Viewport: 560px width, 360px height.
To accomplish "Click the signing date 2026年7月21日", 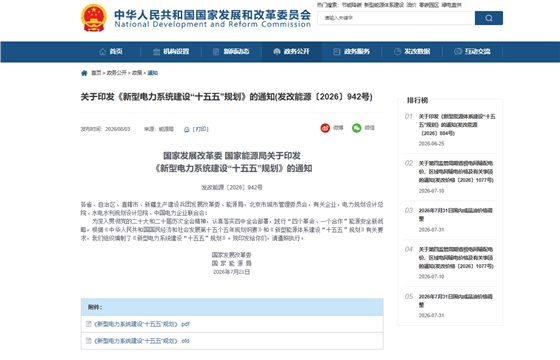I will point(231,272).
